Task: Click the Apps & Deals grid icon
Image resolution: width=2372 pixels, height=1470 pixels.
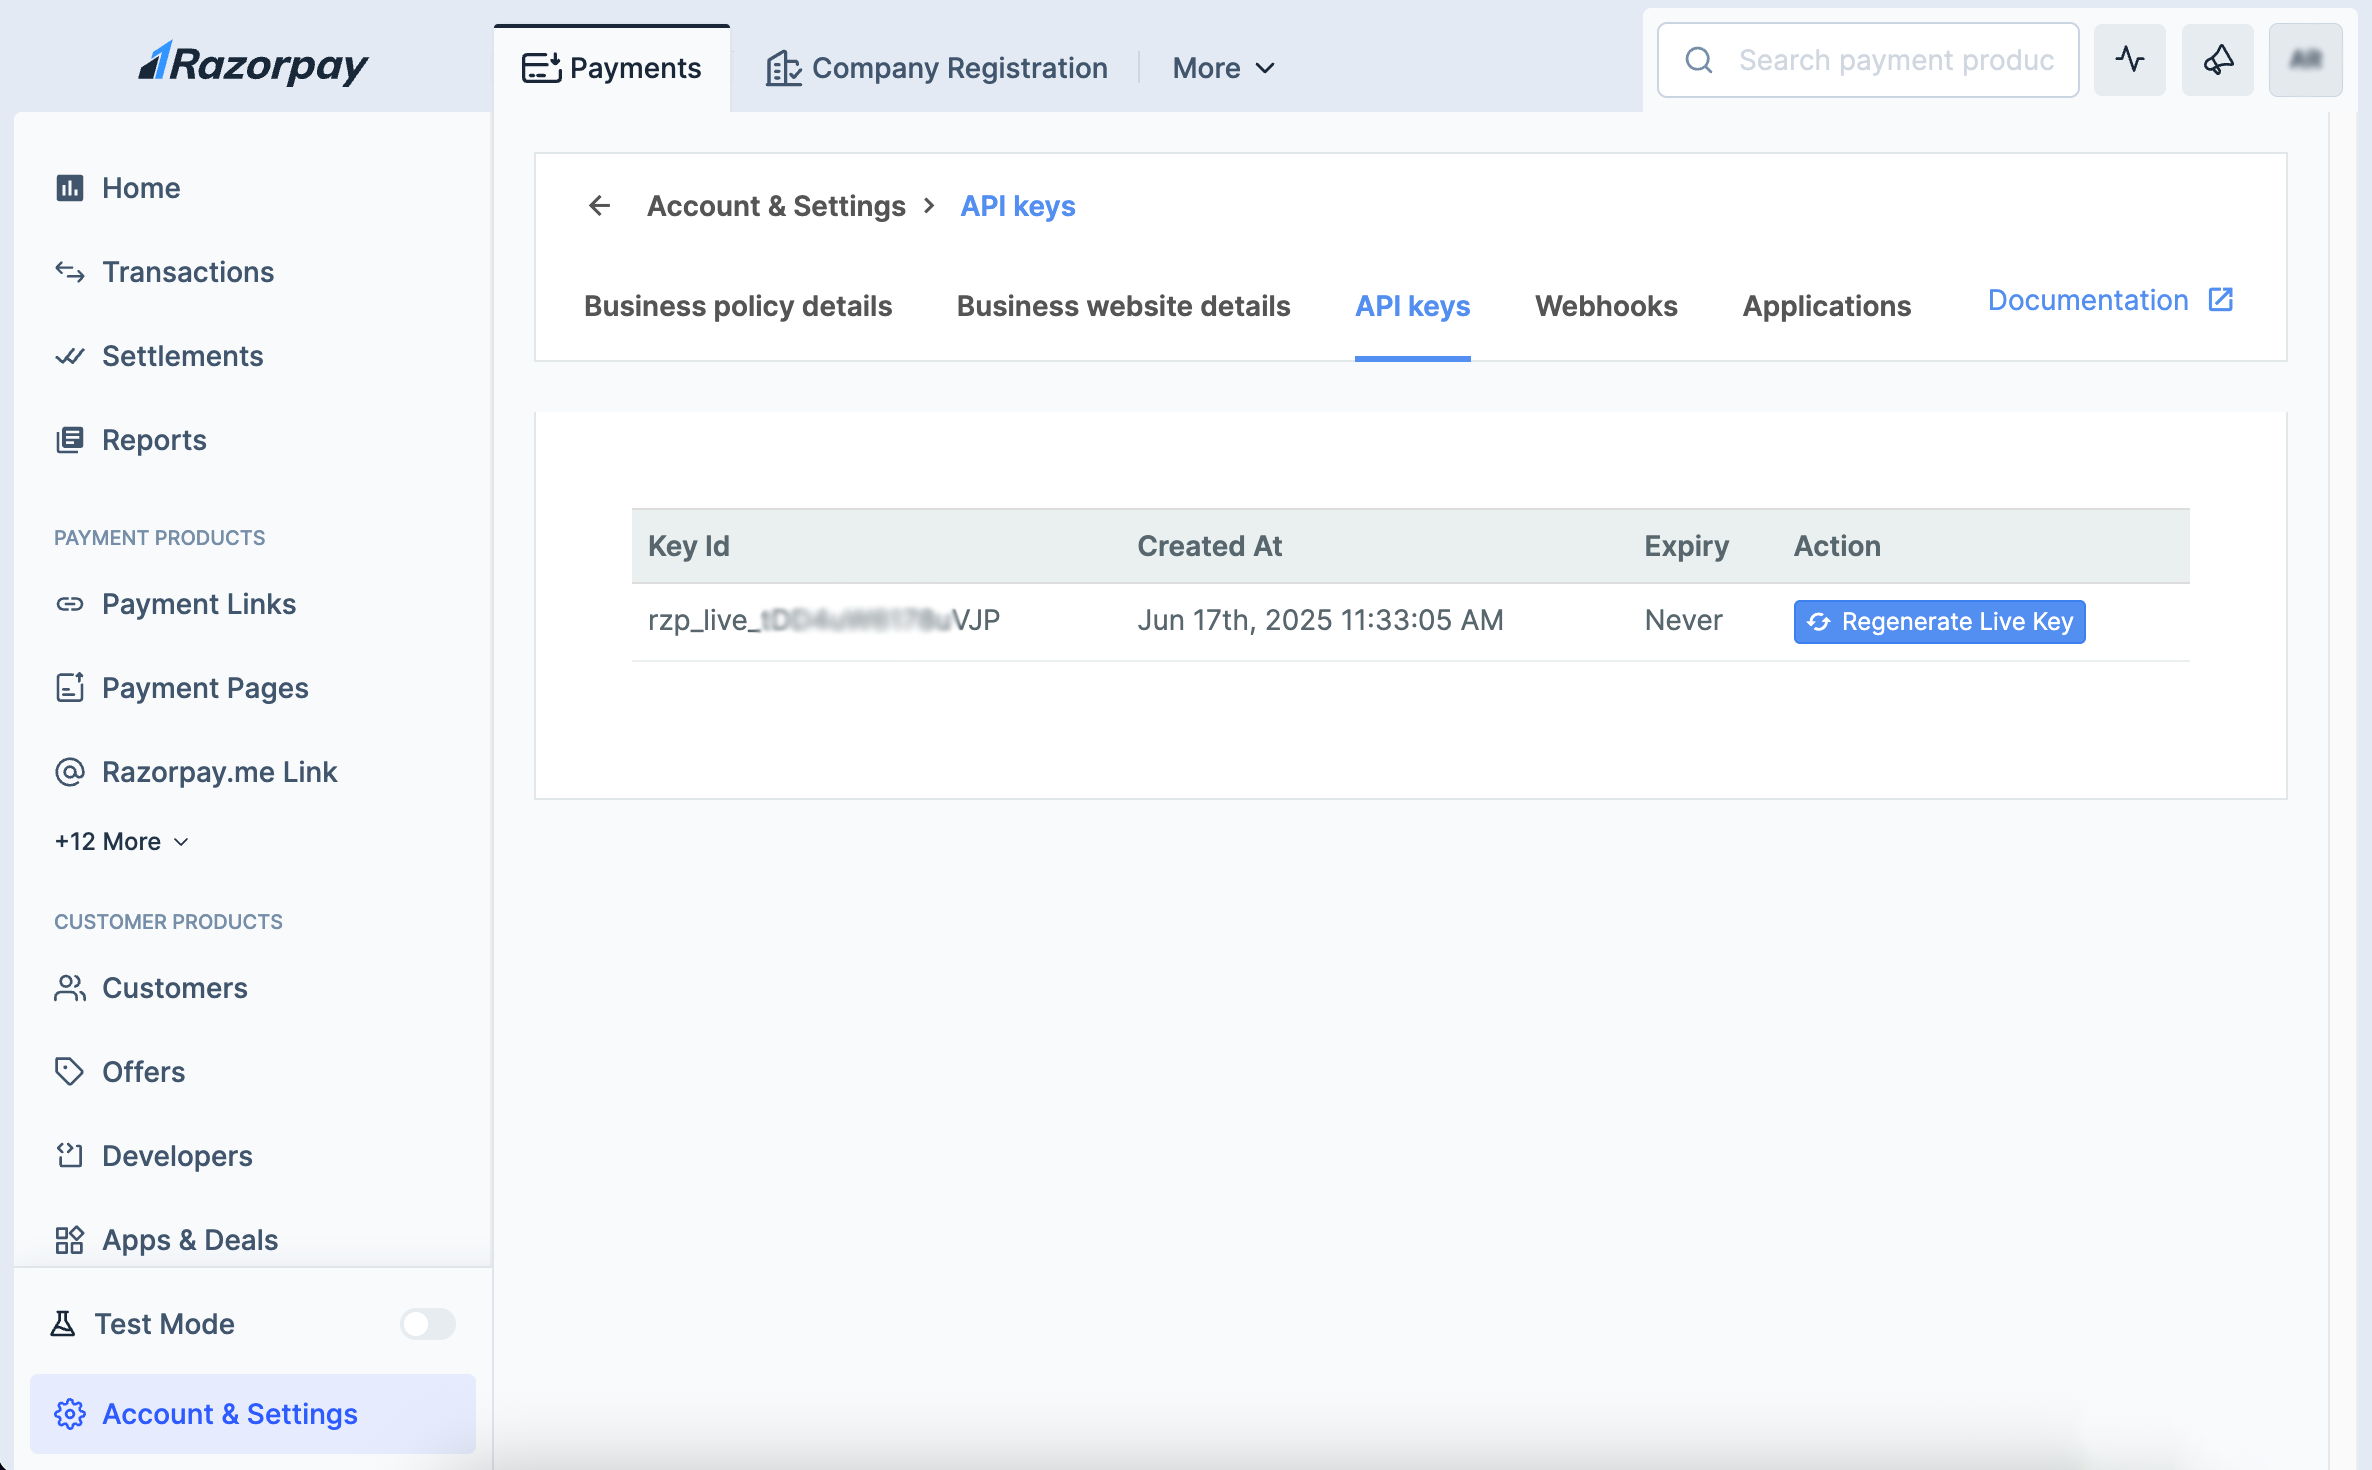Action: 70,1240
